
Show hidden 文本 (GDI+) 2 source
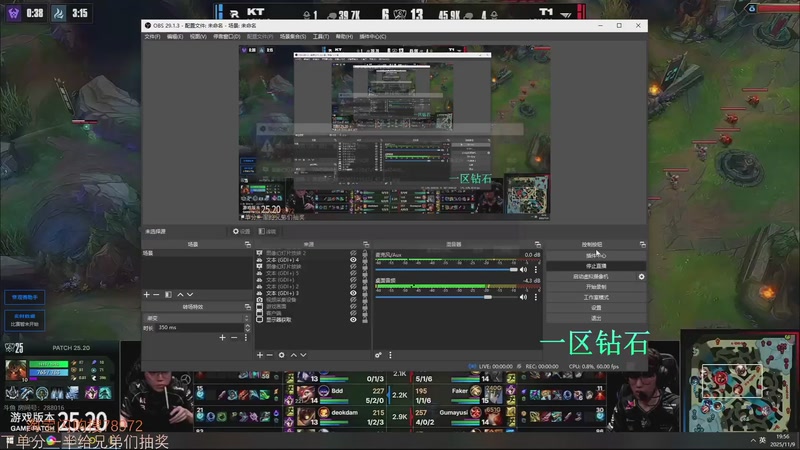[353, 286]
